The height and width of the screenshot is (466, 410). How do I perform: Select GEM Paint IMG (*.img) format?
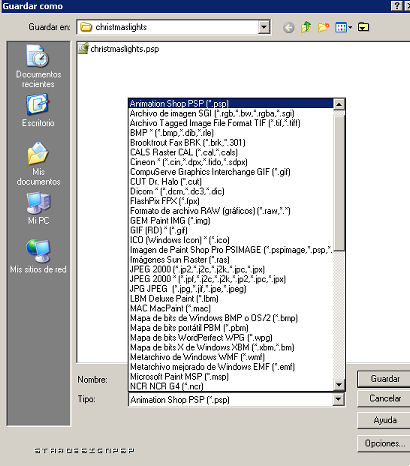pyautogui.click(x=231, y=221)
